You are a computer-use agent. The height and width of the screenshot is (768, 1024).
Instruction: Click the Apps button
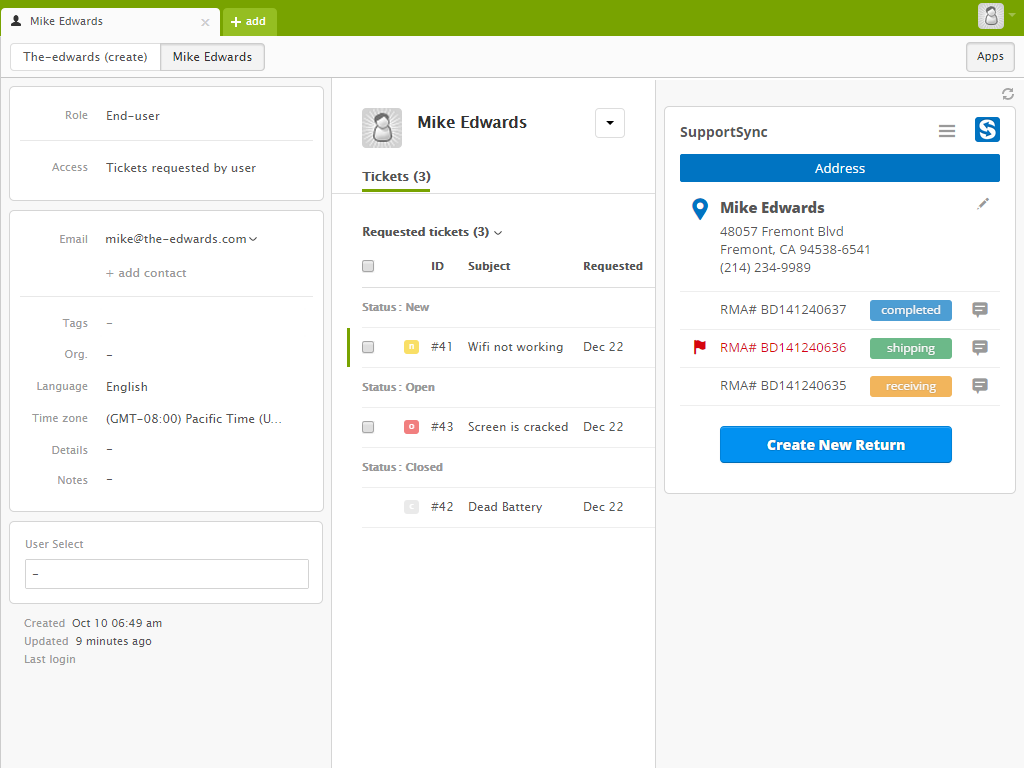pos(990,57)
